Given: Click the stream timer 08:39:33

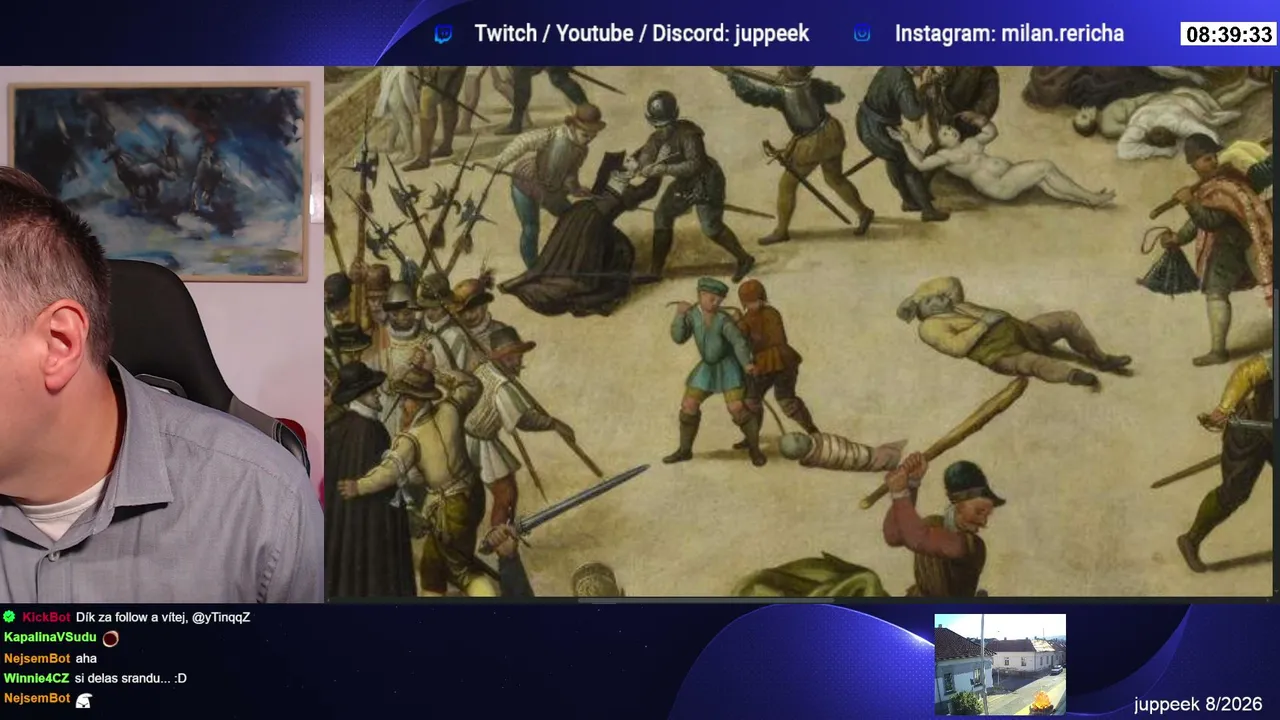Looking at the screenshot, I should click(x=1228, y=35).
